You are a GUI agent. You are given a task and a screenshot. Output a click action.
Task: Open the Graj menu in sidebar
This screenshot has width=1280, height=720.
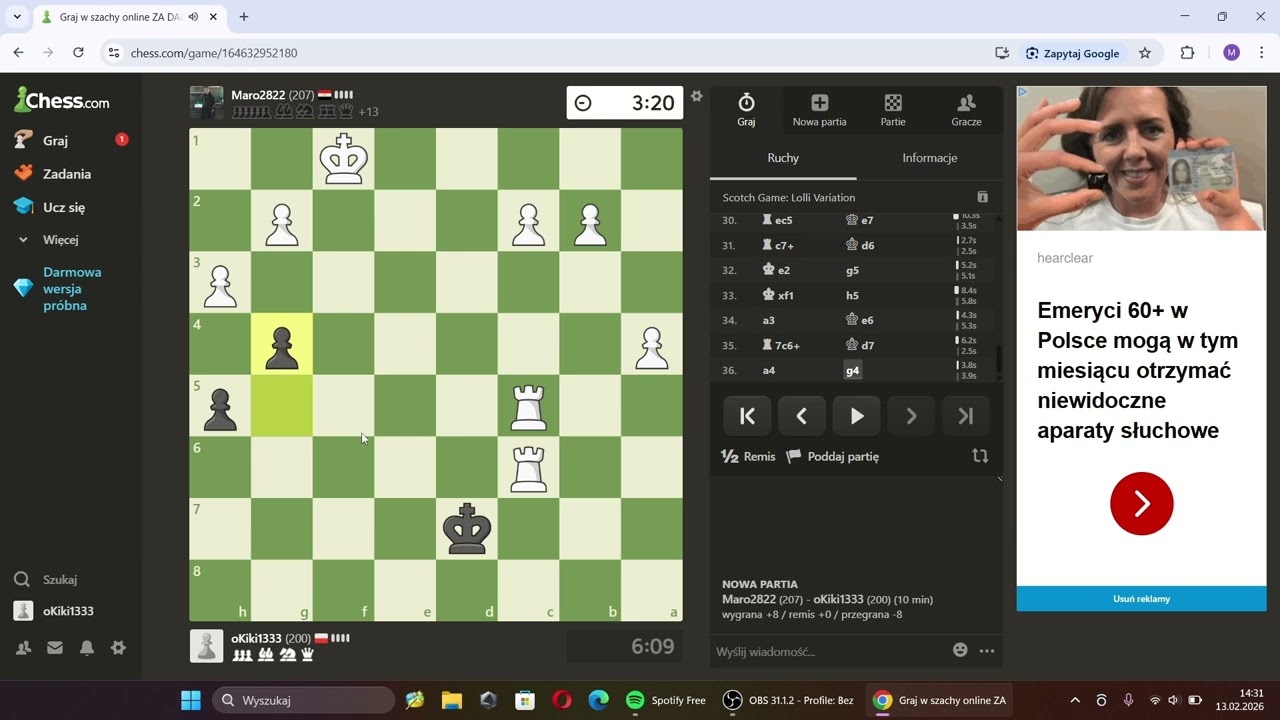[55, 141]
